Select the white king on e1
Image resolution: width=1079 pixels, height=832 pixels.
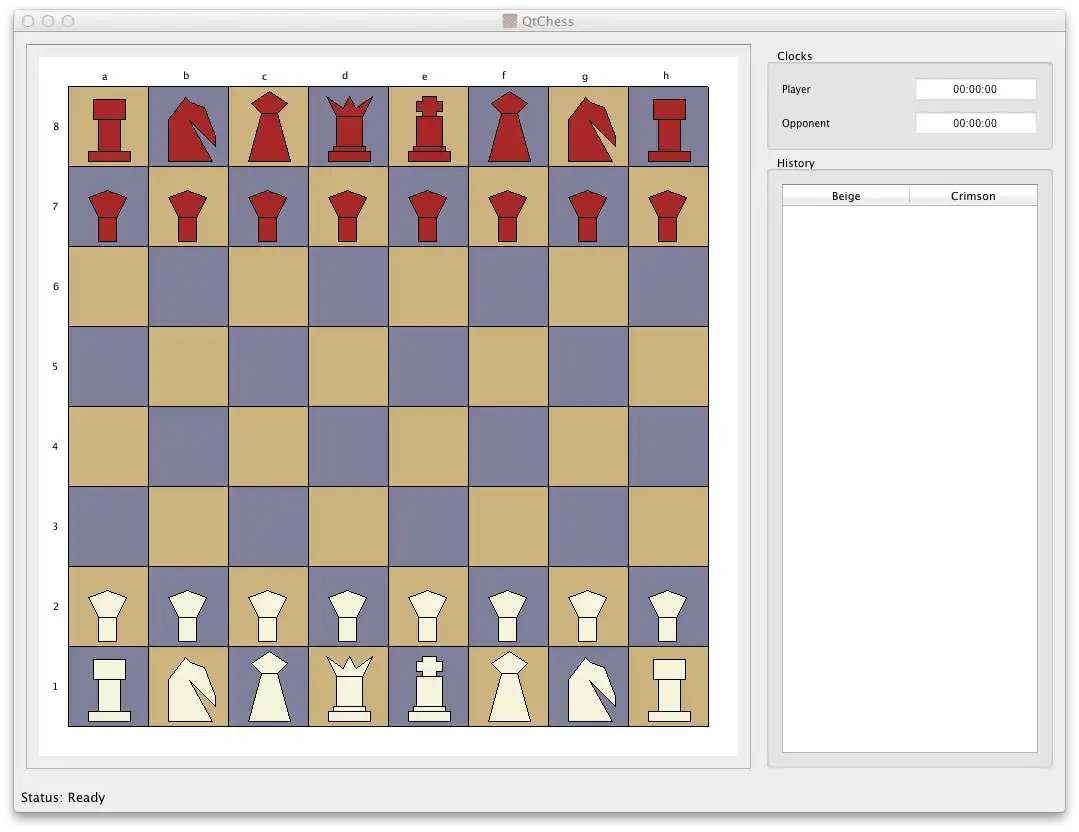pyautogui.click(x=428, y=688)
